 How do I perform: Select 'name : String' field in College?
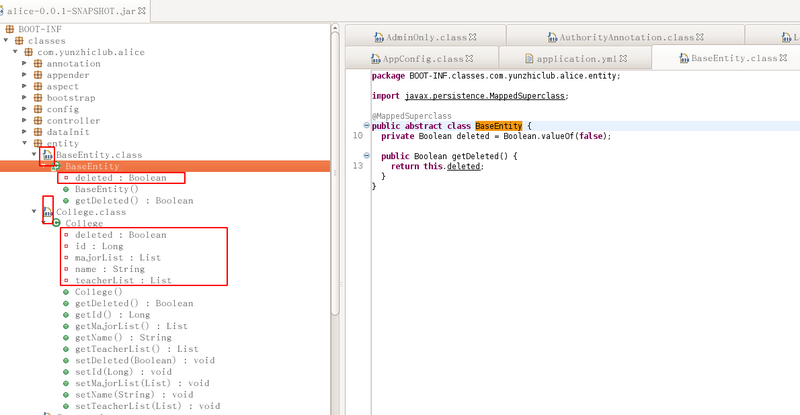pos(110,269)
